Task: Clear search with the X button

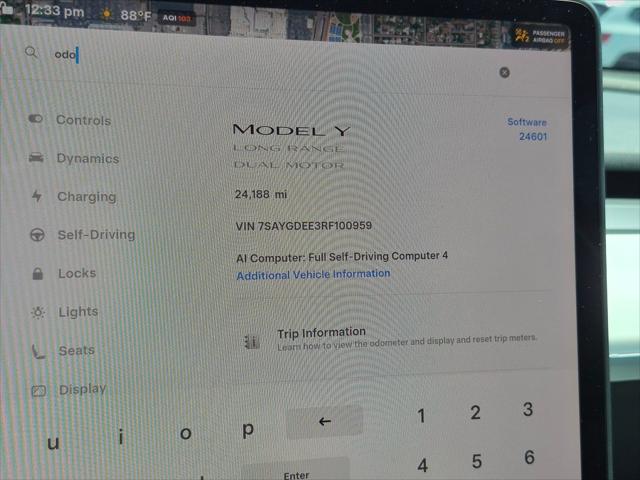Action: coord(504,73)
